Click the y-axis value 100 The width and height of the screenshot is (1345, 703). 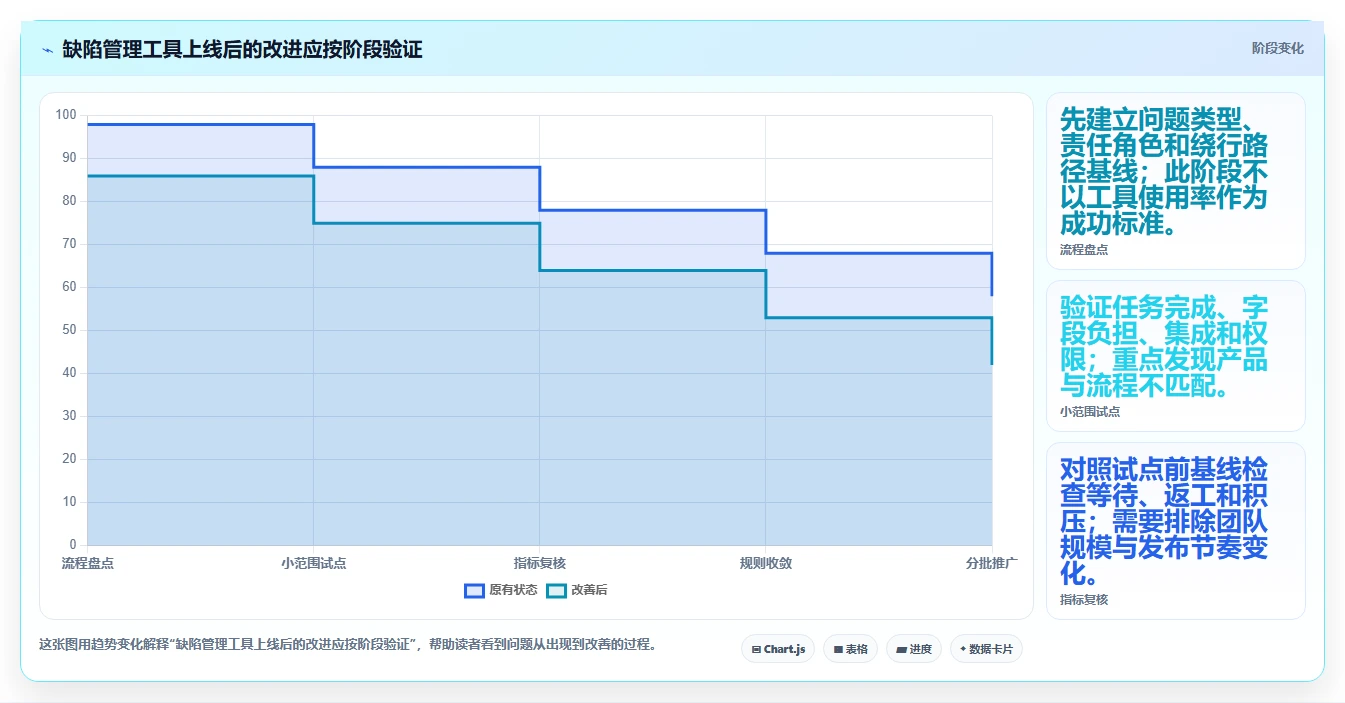[66, 115]
